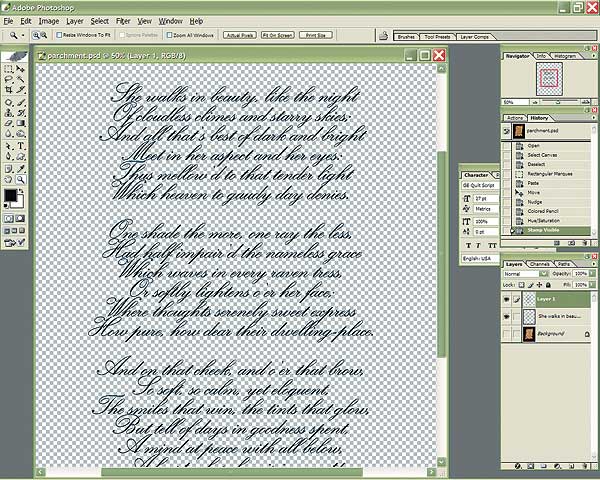The width and height of the screenshot is (600, 480).
Task: Click Edit in Quick Mask Mode icon
Action: [x=20, y=219]
